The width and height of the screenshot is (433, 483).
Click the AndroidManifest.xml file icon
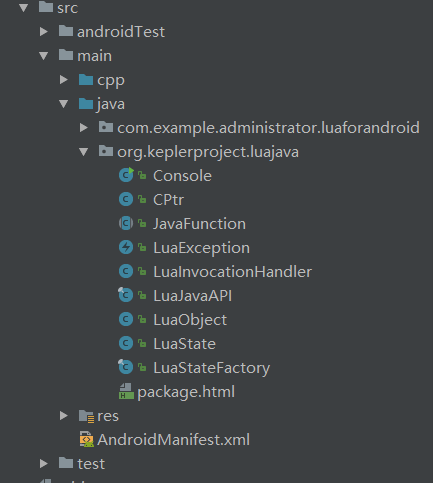[x=87, y=439]
